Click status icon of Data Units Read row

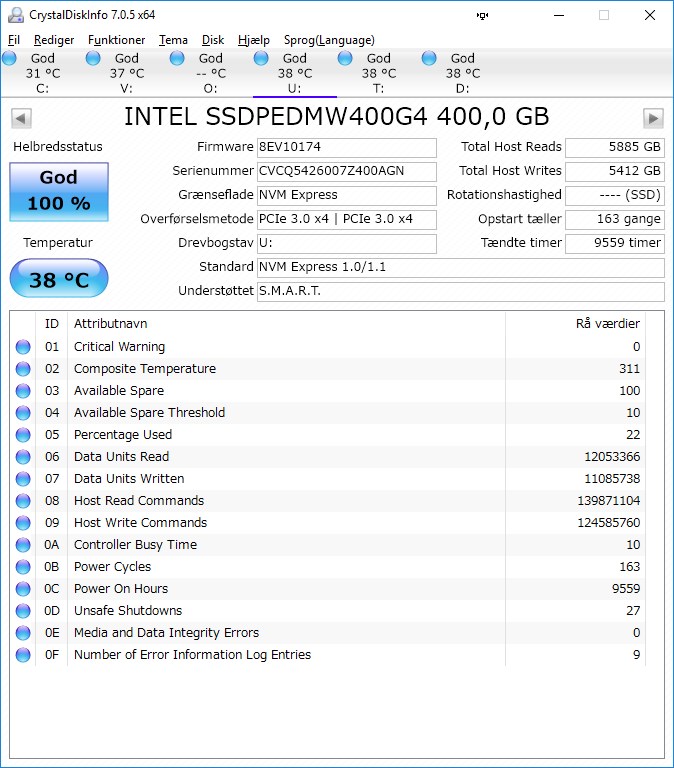tap(23, 457)
